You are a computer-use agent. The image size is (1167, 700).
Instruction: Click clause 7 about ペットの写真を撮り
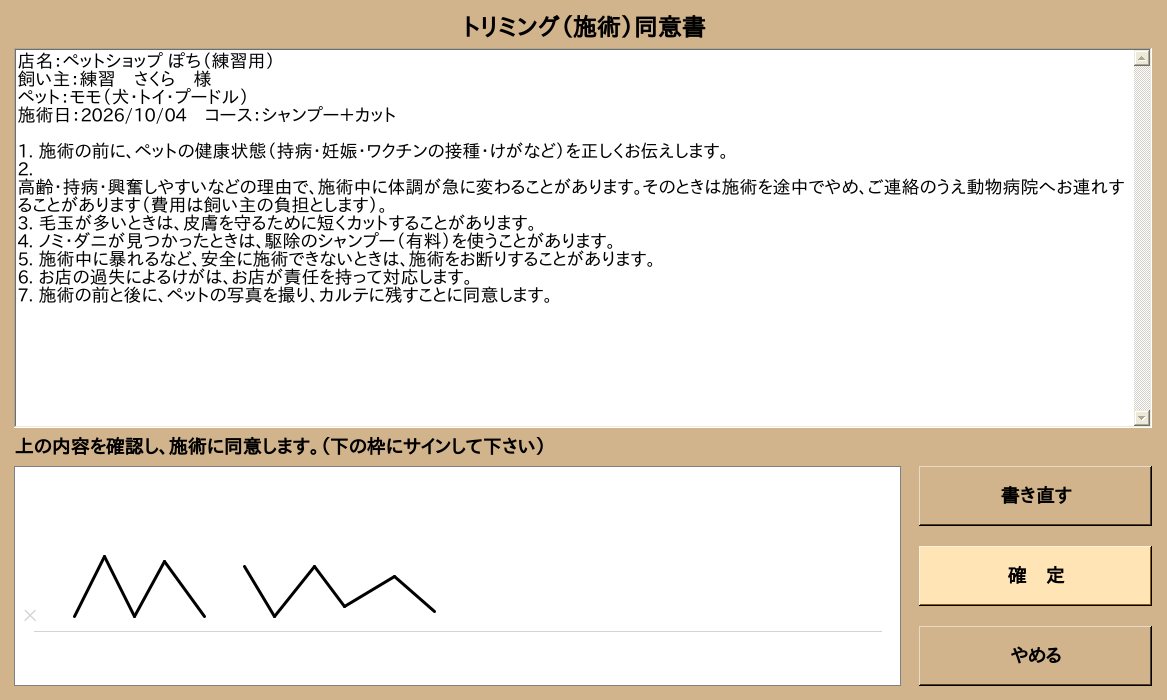[286, 295]
